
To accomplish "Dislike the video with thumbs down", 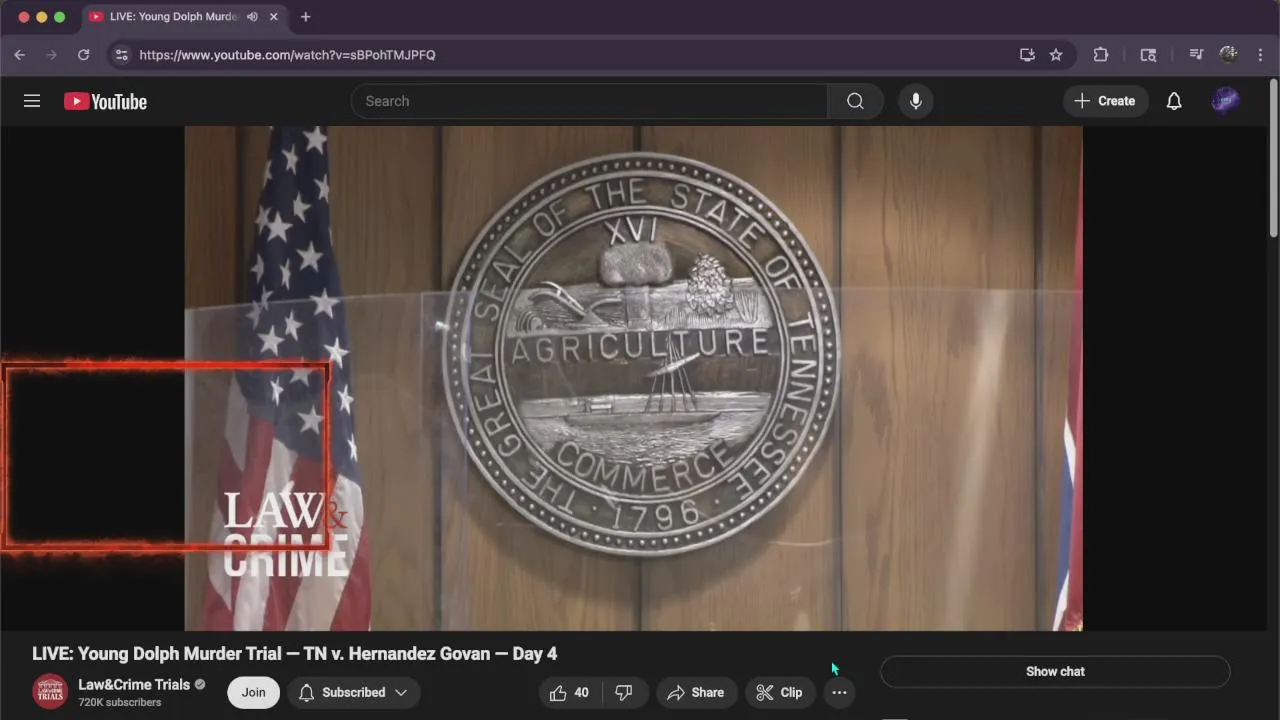I will 624,692.
